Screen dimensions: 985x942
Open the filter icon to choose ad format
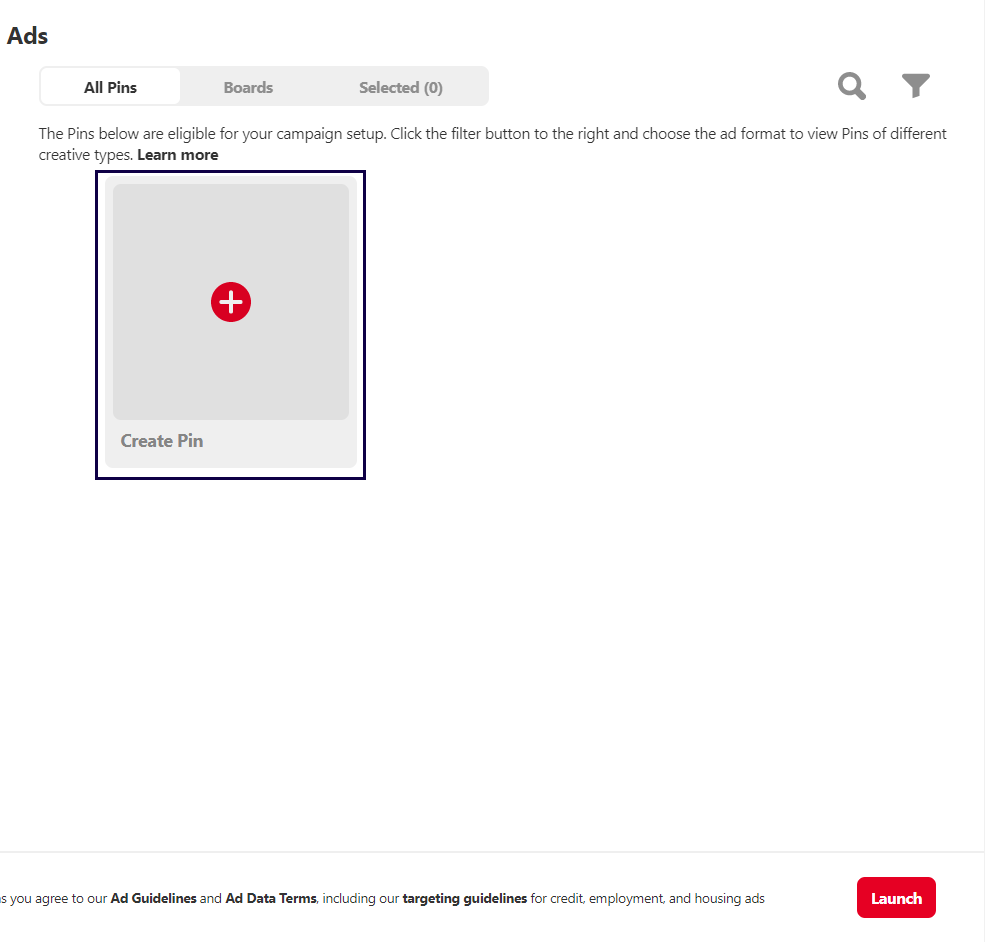click(915, 86)
